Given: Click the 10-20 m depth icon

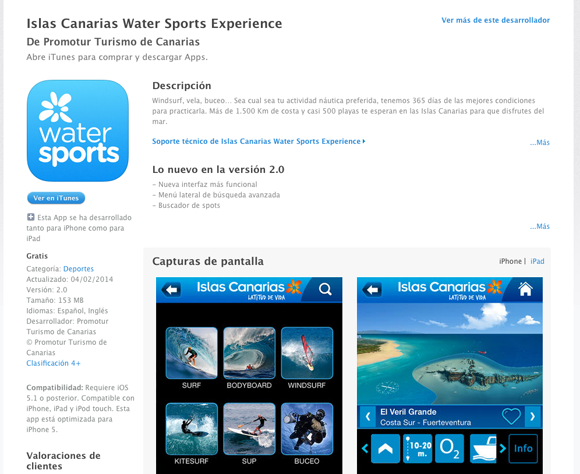Looking at the screenshot, I should [417, 448].
